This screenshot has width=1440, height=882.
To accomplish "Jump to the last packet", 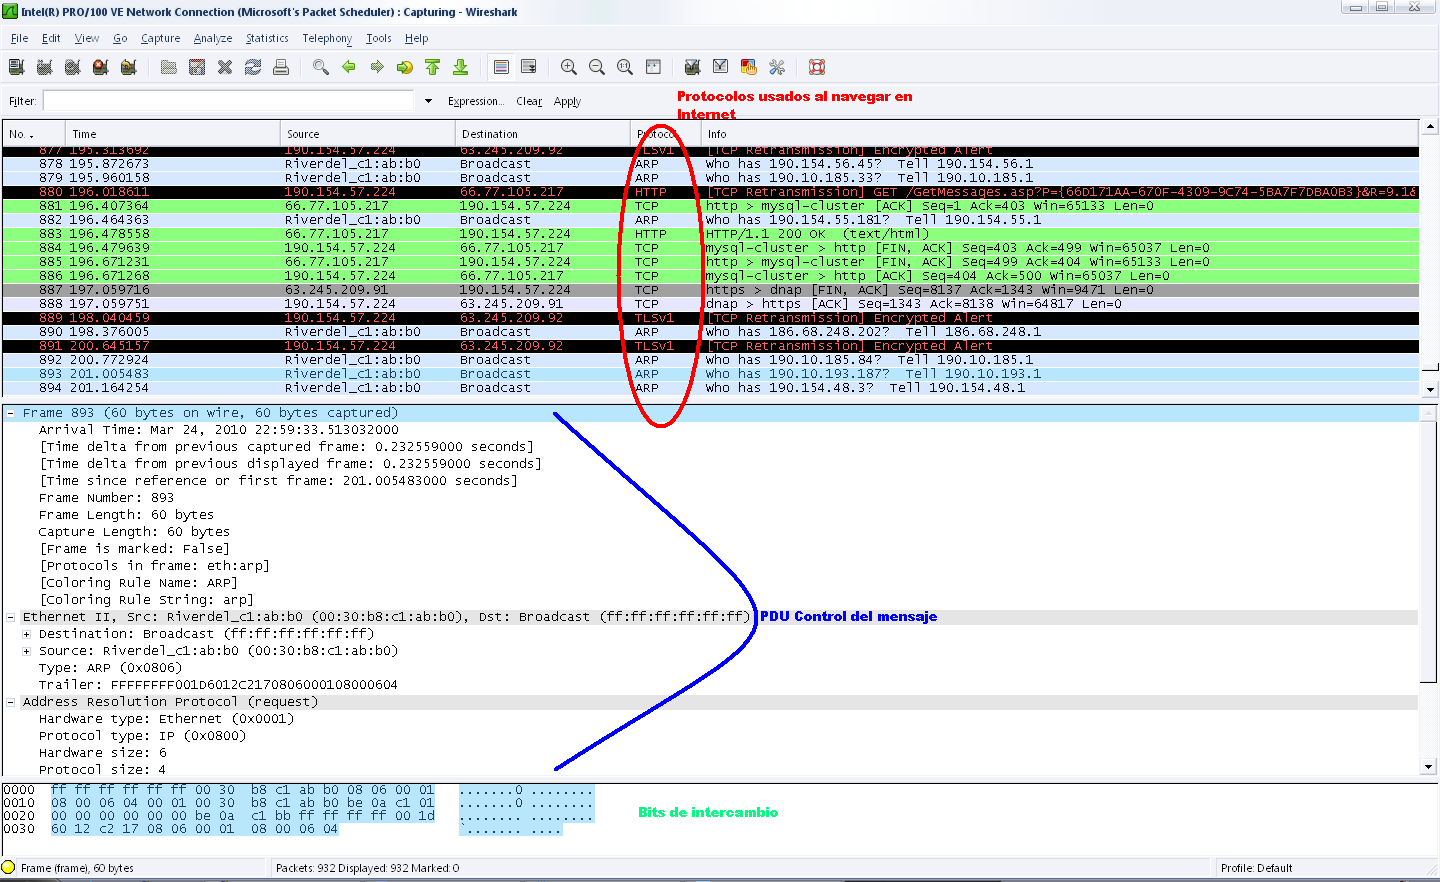I will coord(460,67).
